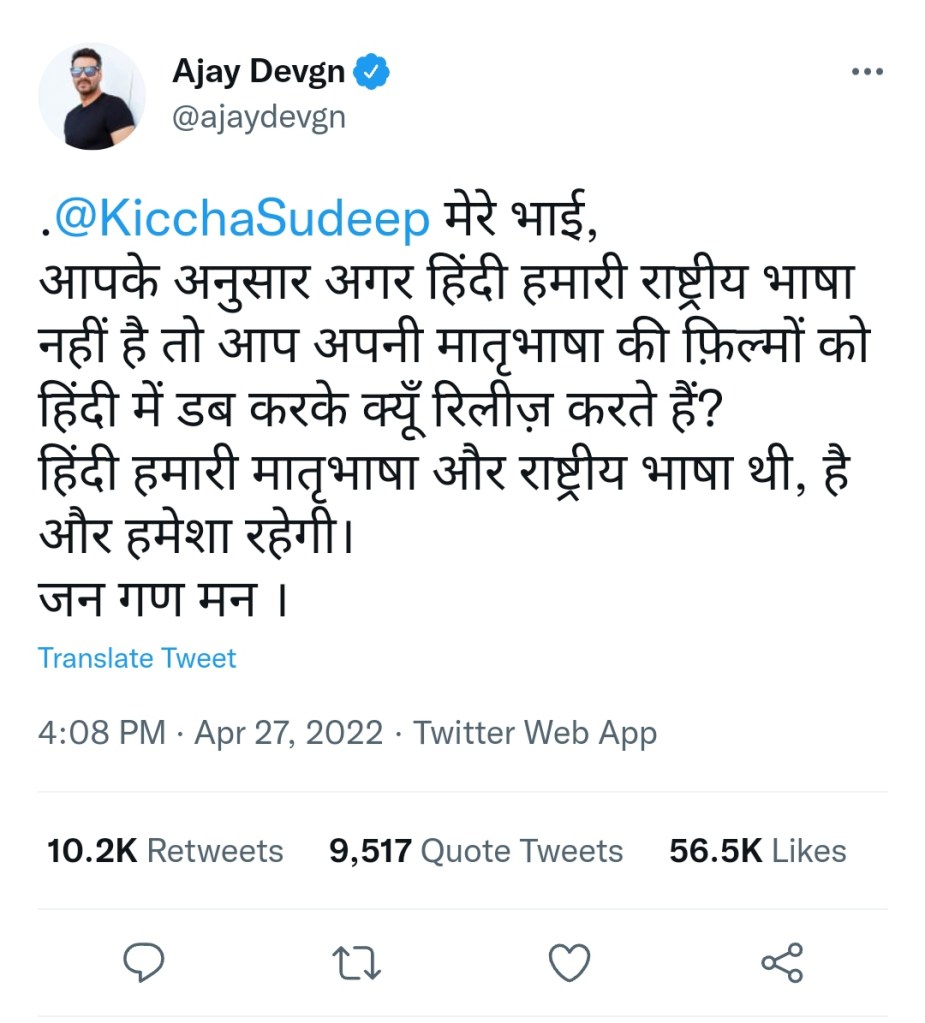
Task: Open the 4:08 PM timestamp link
Action: coord(101,734)
